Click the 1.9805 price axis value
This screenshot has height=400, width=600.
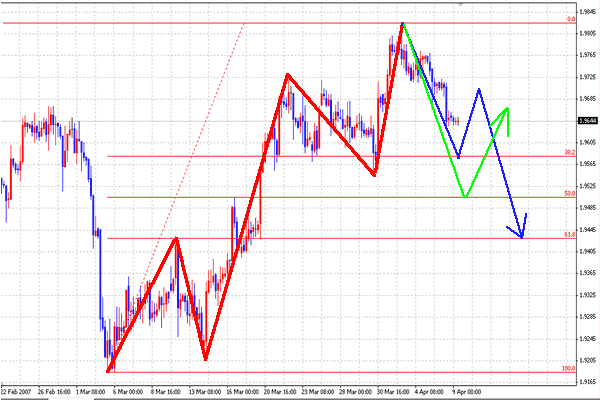pyautogui.click(x=588, y=34)
